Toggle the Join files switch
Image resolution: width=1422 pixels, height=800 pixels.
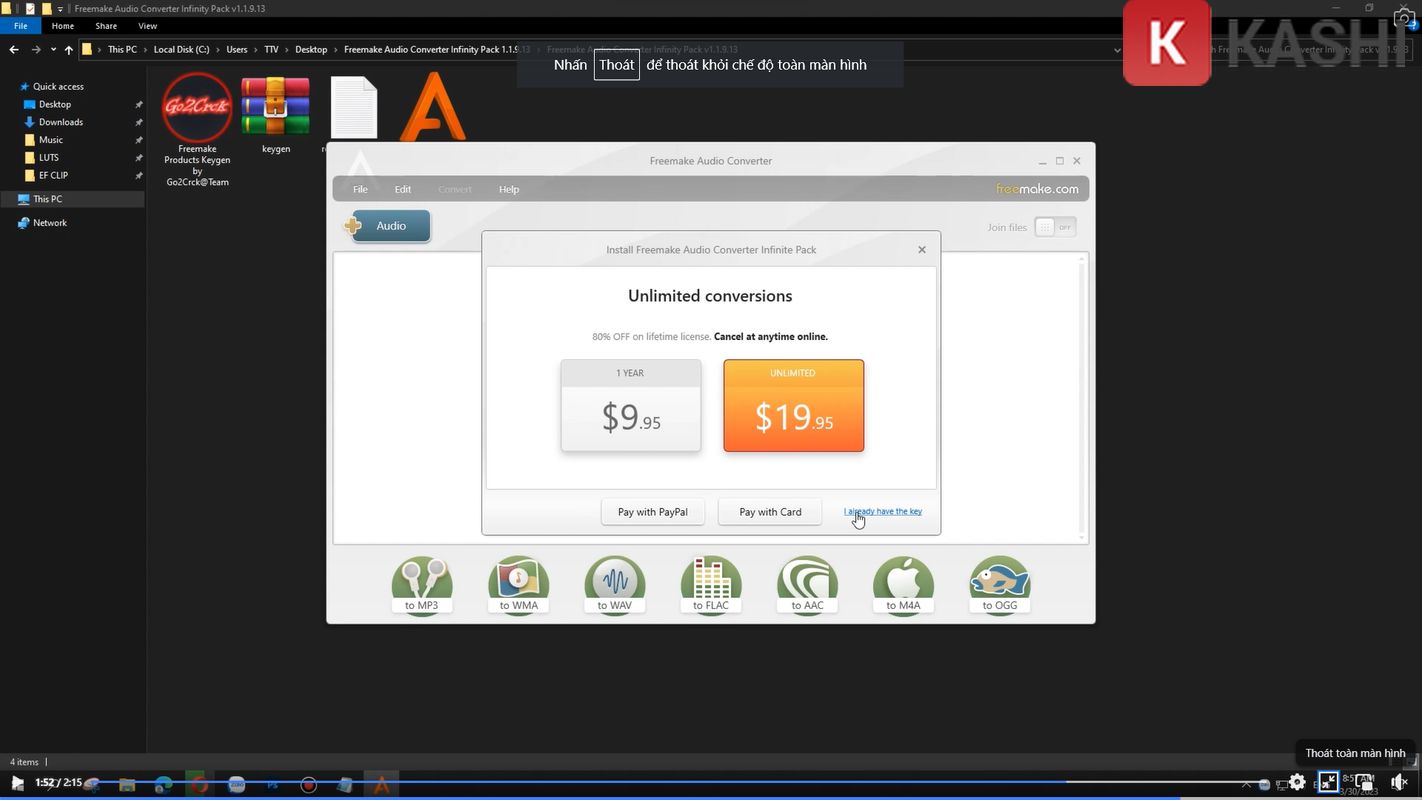[1055, 227]
